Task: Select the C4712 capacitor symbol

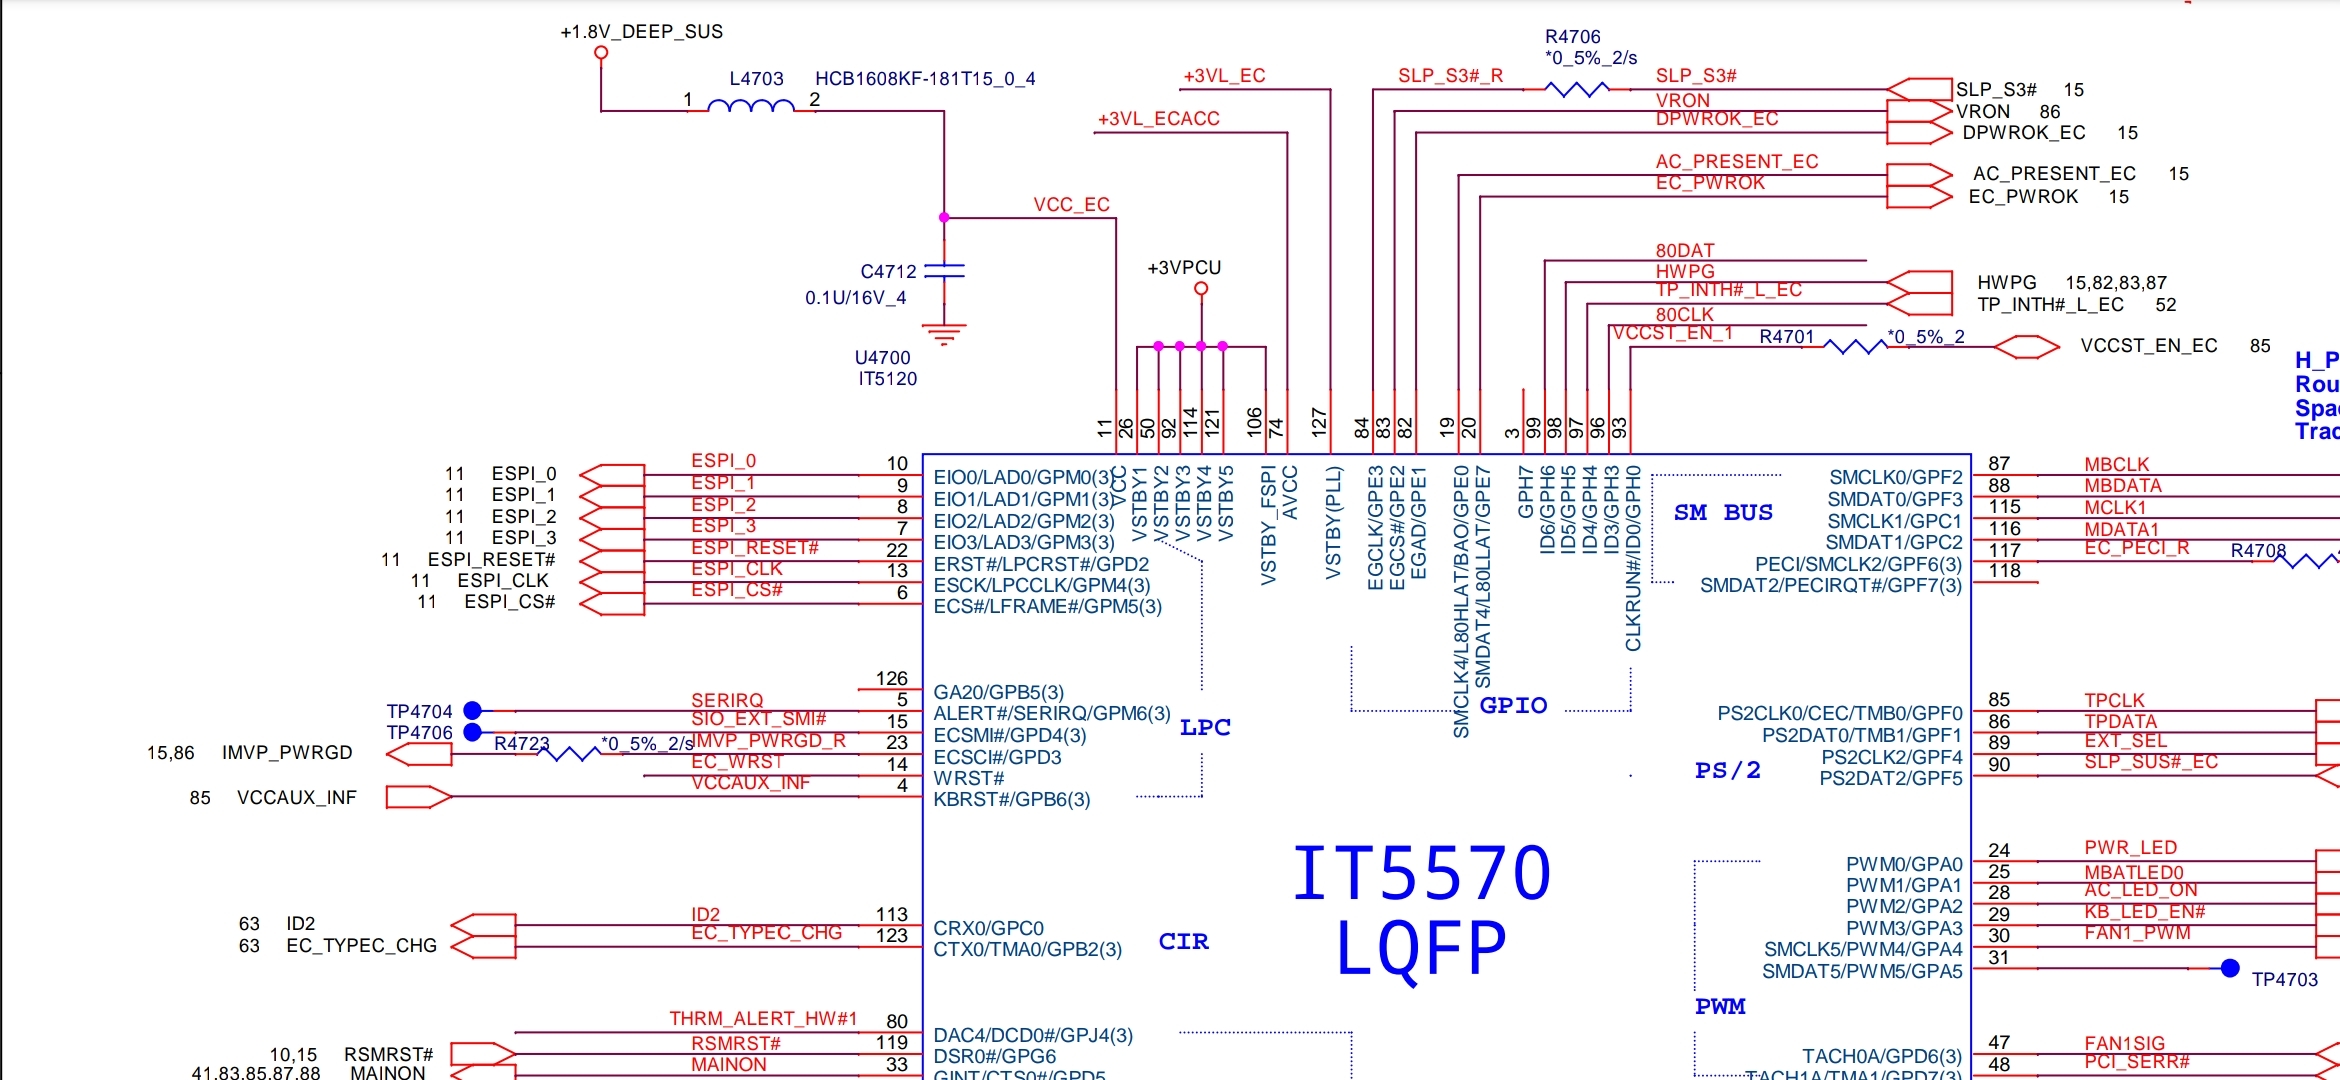Action: [x=944, y=270]
